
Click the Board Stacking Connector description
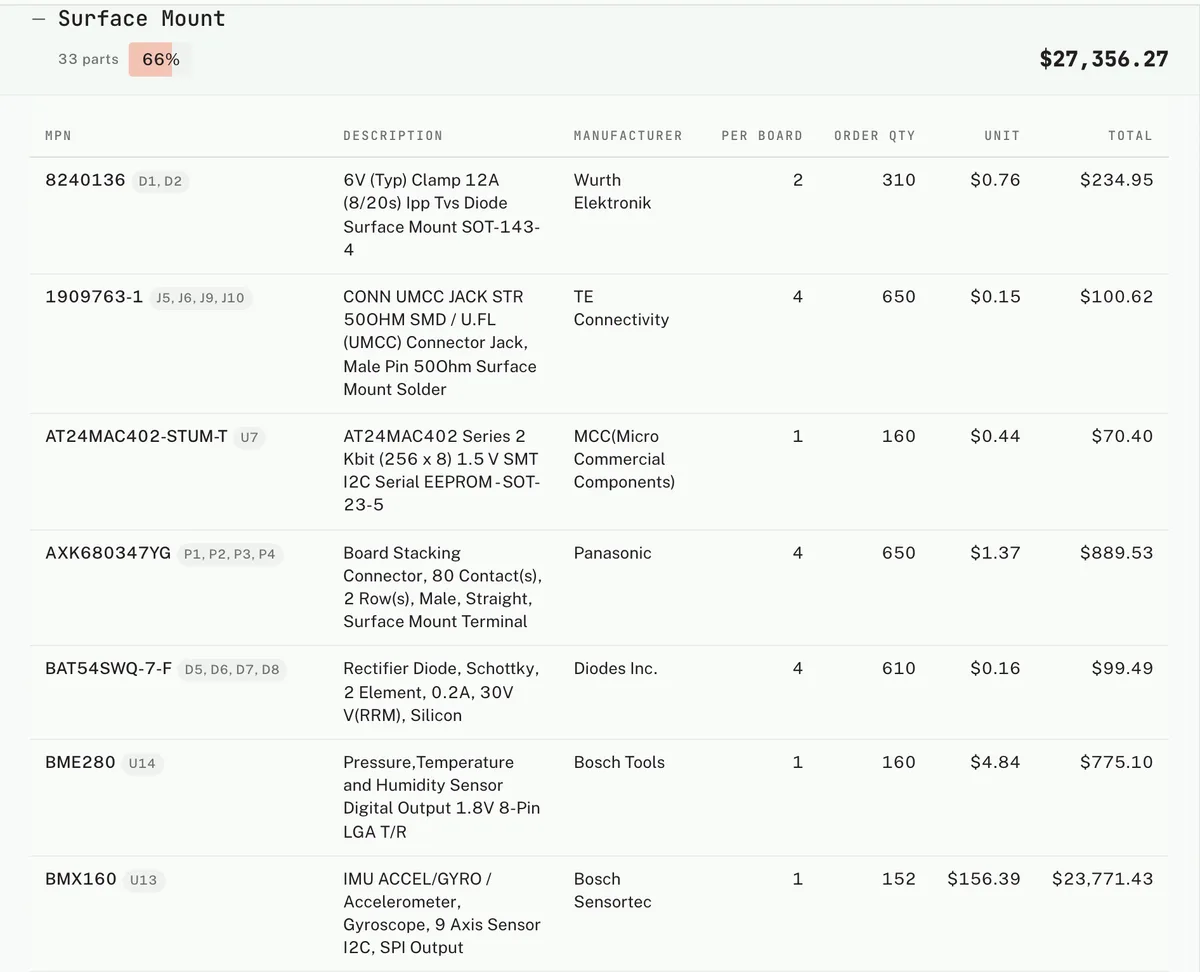coord(442,587)
